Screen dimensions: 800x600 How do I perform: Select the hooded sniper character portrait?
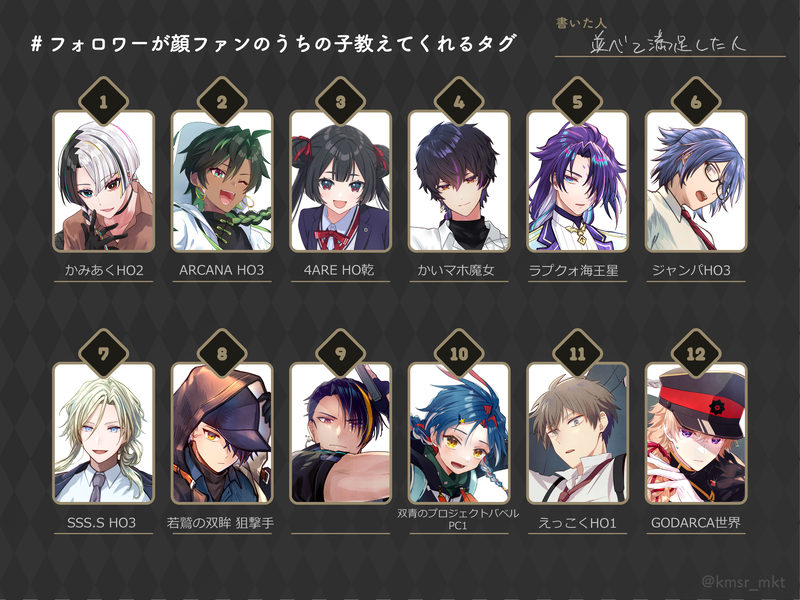pyautogui.click(x=222, y=433)
